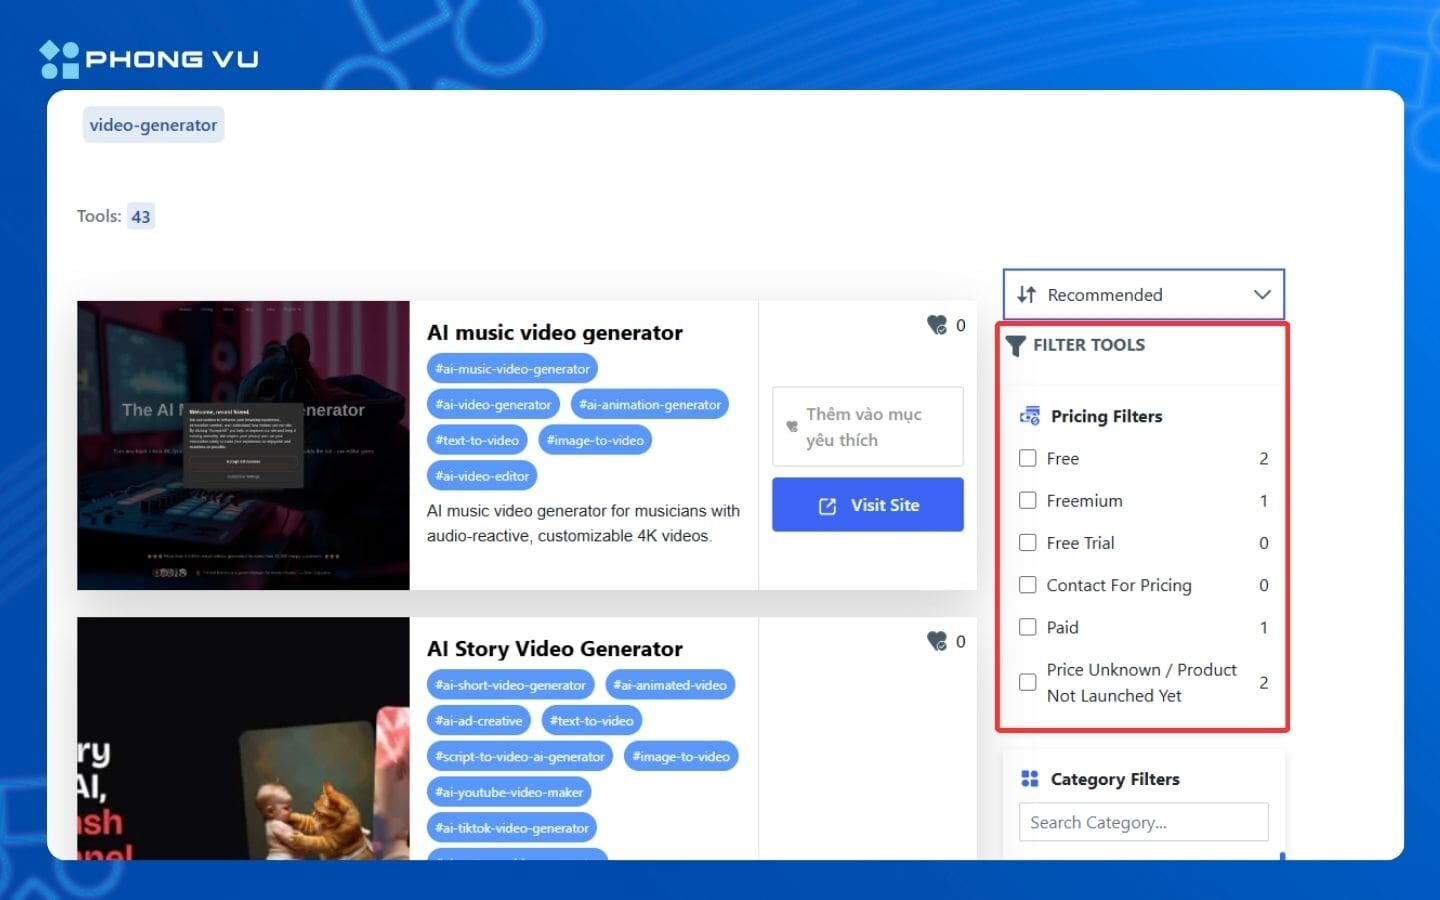The width and height of the screenshot is (1440, 900).
Task: Select the #ai-video-generator tag
Action: 493,405
